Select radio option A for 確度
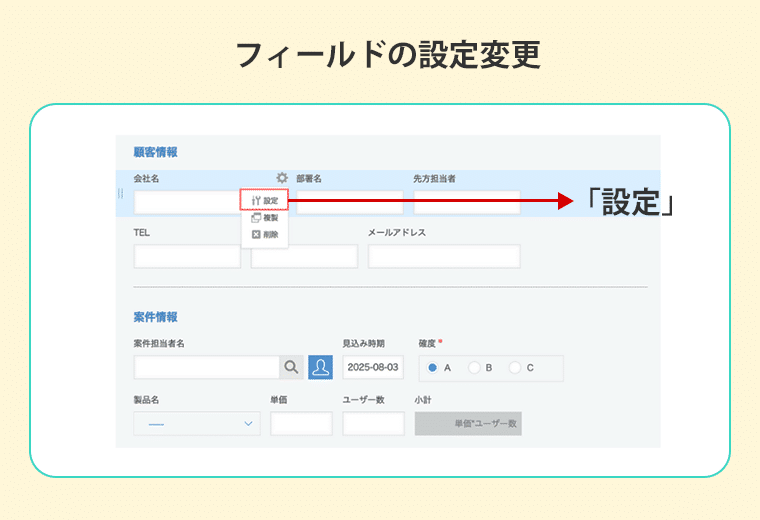 [432, 368]
